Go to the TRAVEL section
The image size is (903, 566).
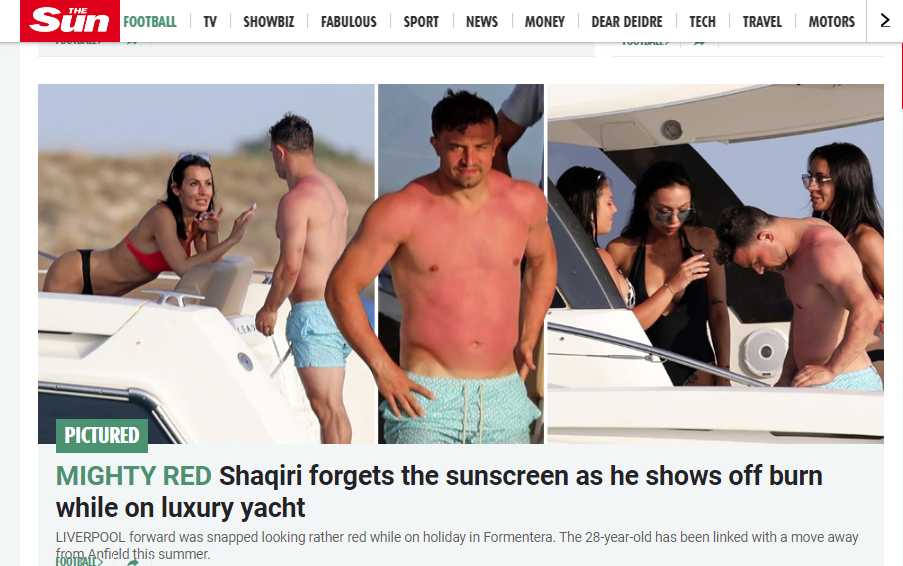point(762,22)
